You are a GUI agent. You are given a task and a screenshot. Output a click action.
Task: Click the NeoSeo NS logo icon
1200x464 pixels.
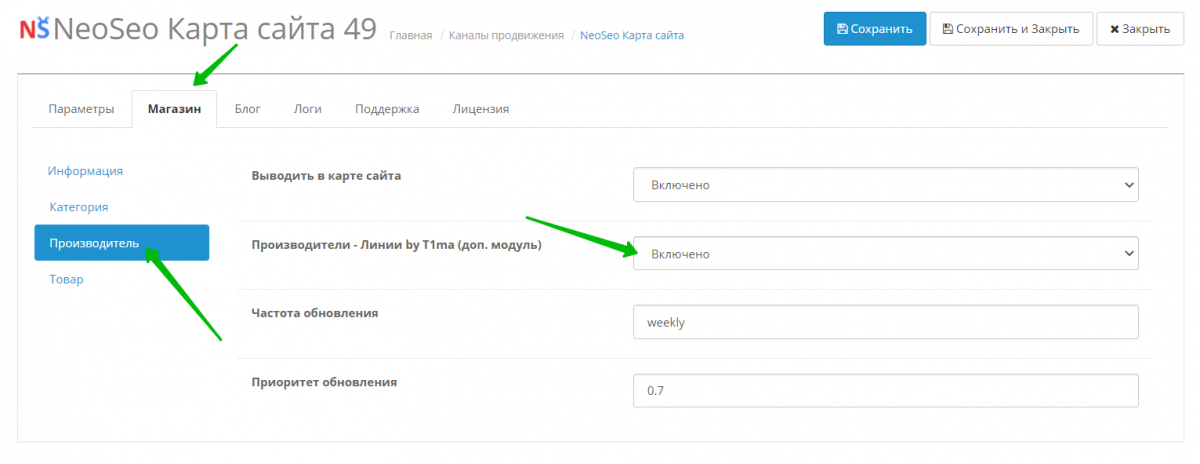34,30
